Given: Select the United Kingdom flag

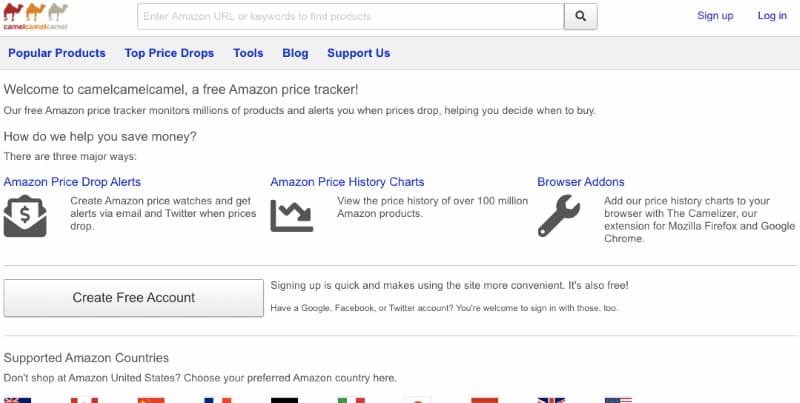Looking at the screenshot, I should coord(552,400).
